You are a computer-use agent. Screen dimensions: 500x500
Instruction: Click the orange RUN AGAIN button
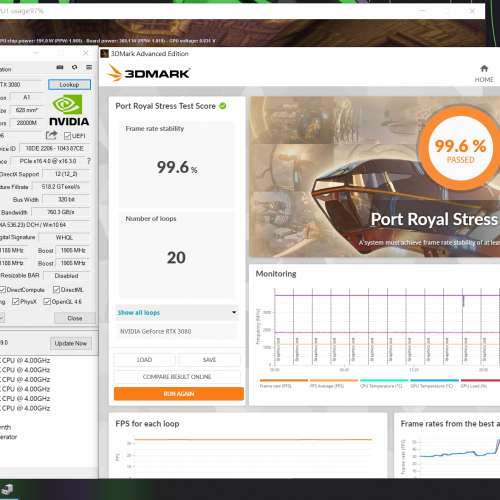pos(179,394)
